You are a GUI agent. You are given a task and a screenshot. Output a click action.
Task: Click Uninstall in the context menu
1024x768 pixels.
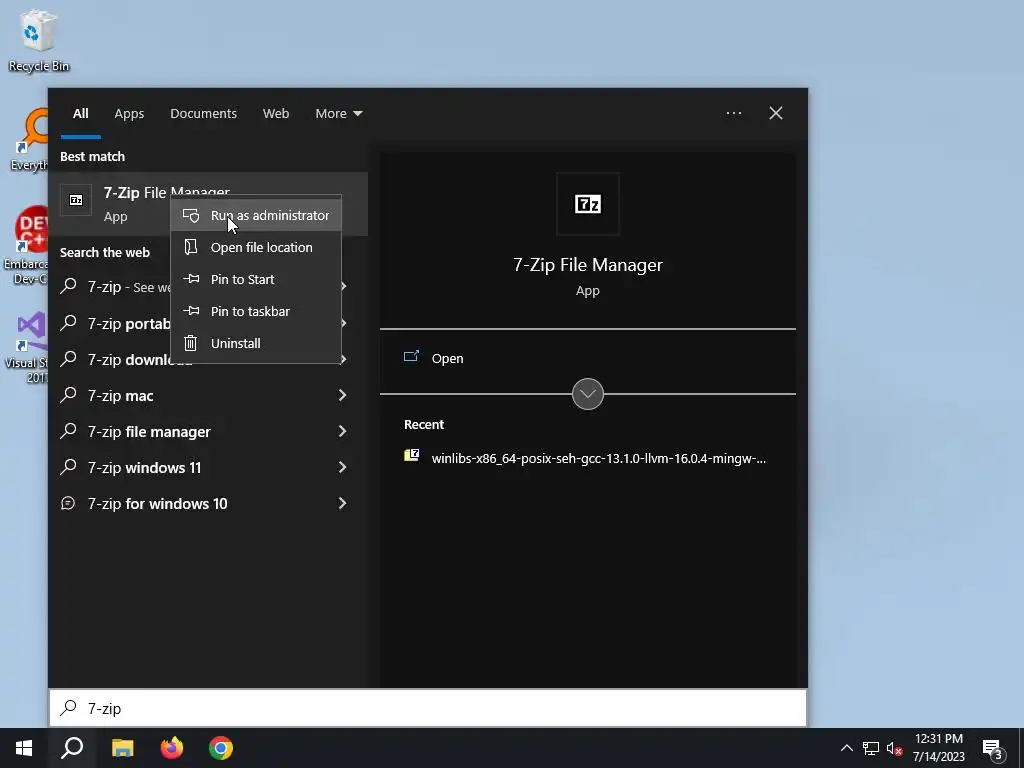click(255, 344)
